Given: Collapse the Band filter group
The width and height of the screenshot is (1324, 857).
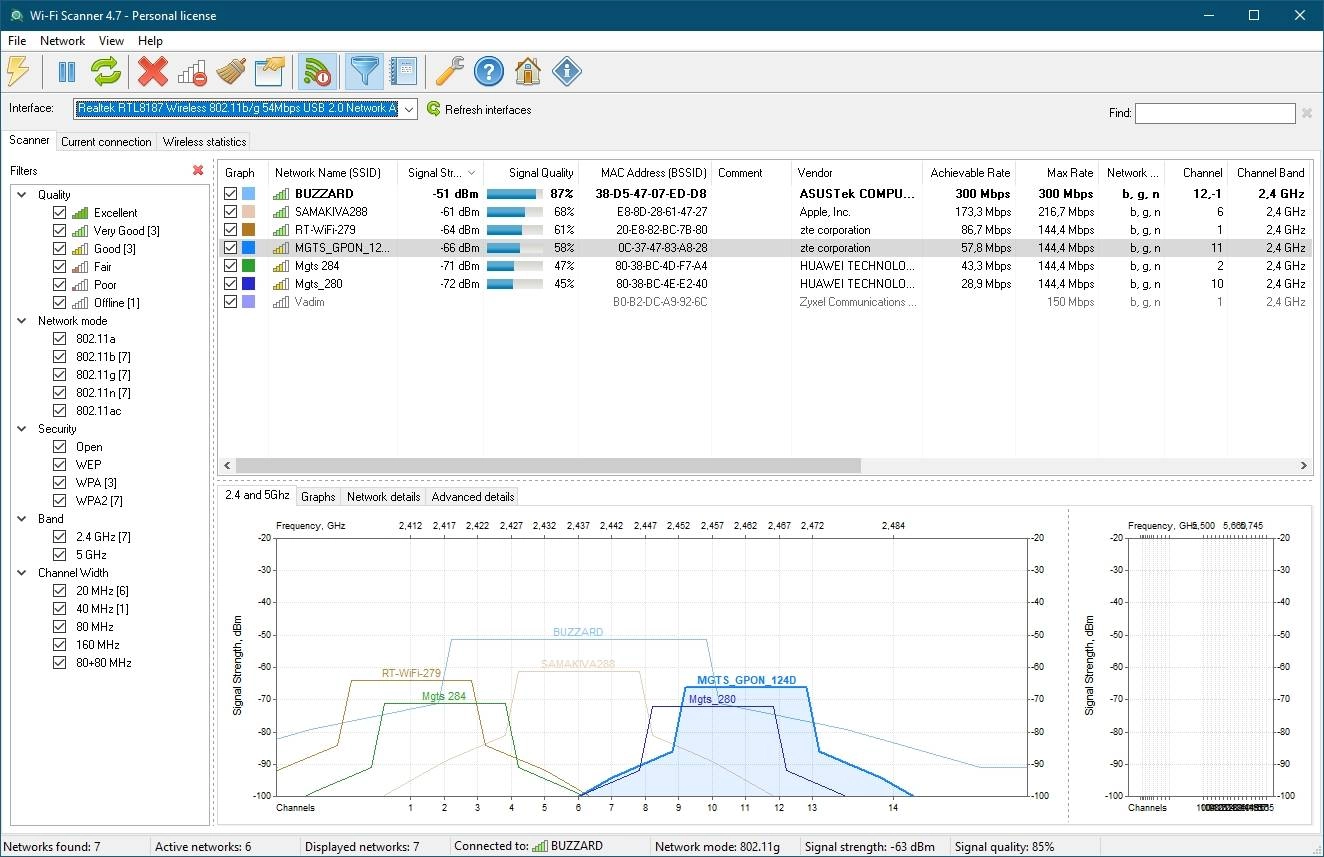Looking at the screenshot, I should (22, 519).
